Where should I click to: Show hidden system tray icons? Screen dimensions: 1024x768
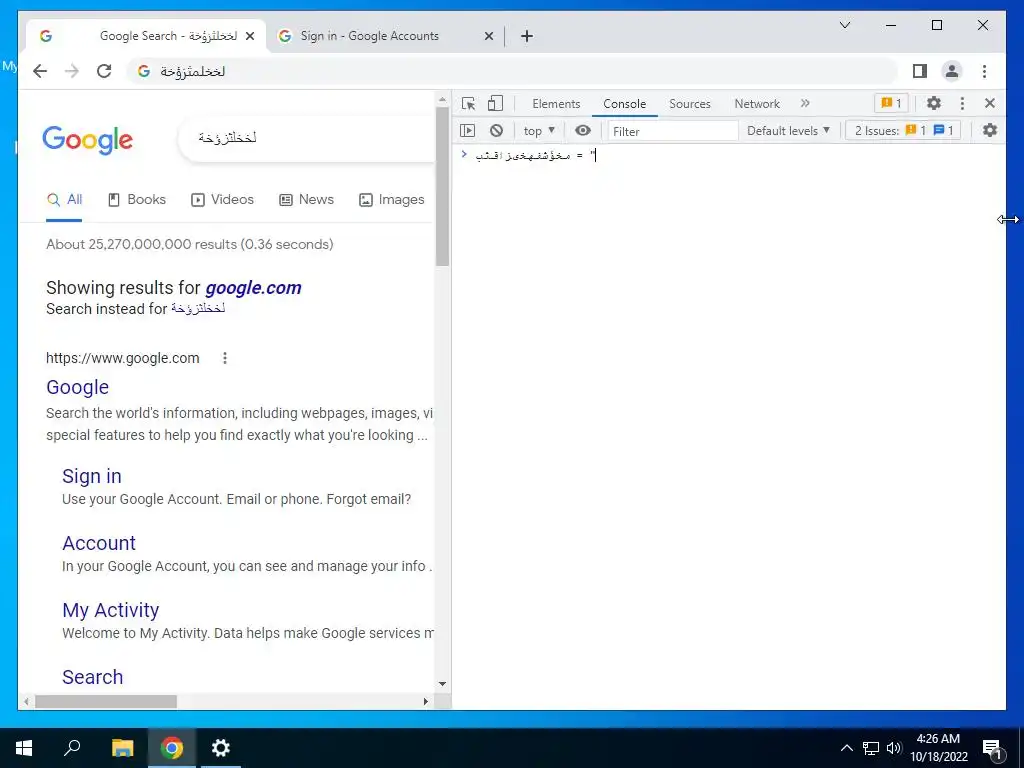(846, 748)
